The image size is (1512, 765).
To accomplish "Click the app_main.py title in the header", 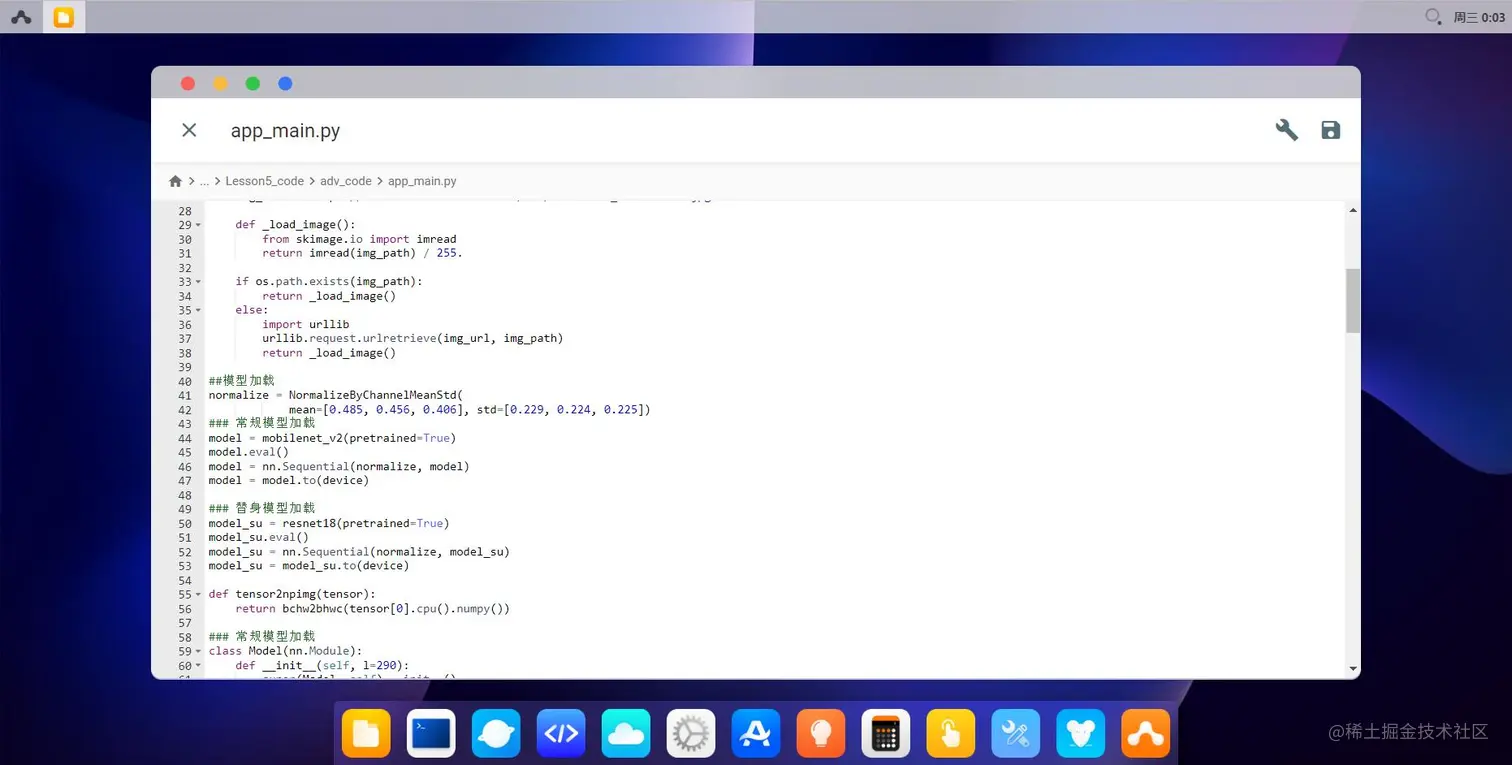I will point(286,131).
